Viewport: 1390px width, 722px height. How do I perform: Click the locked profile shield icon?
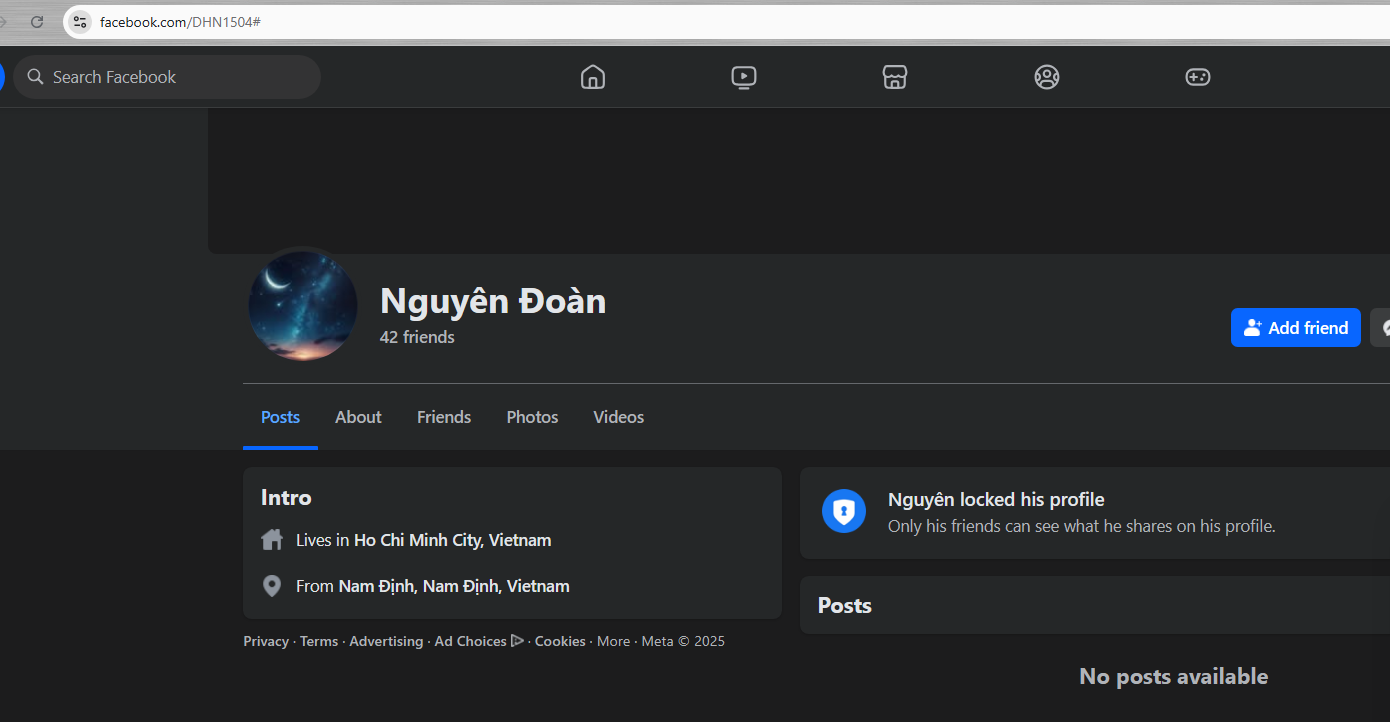pyautogui.click(x=844, y=511)
